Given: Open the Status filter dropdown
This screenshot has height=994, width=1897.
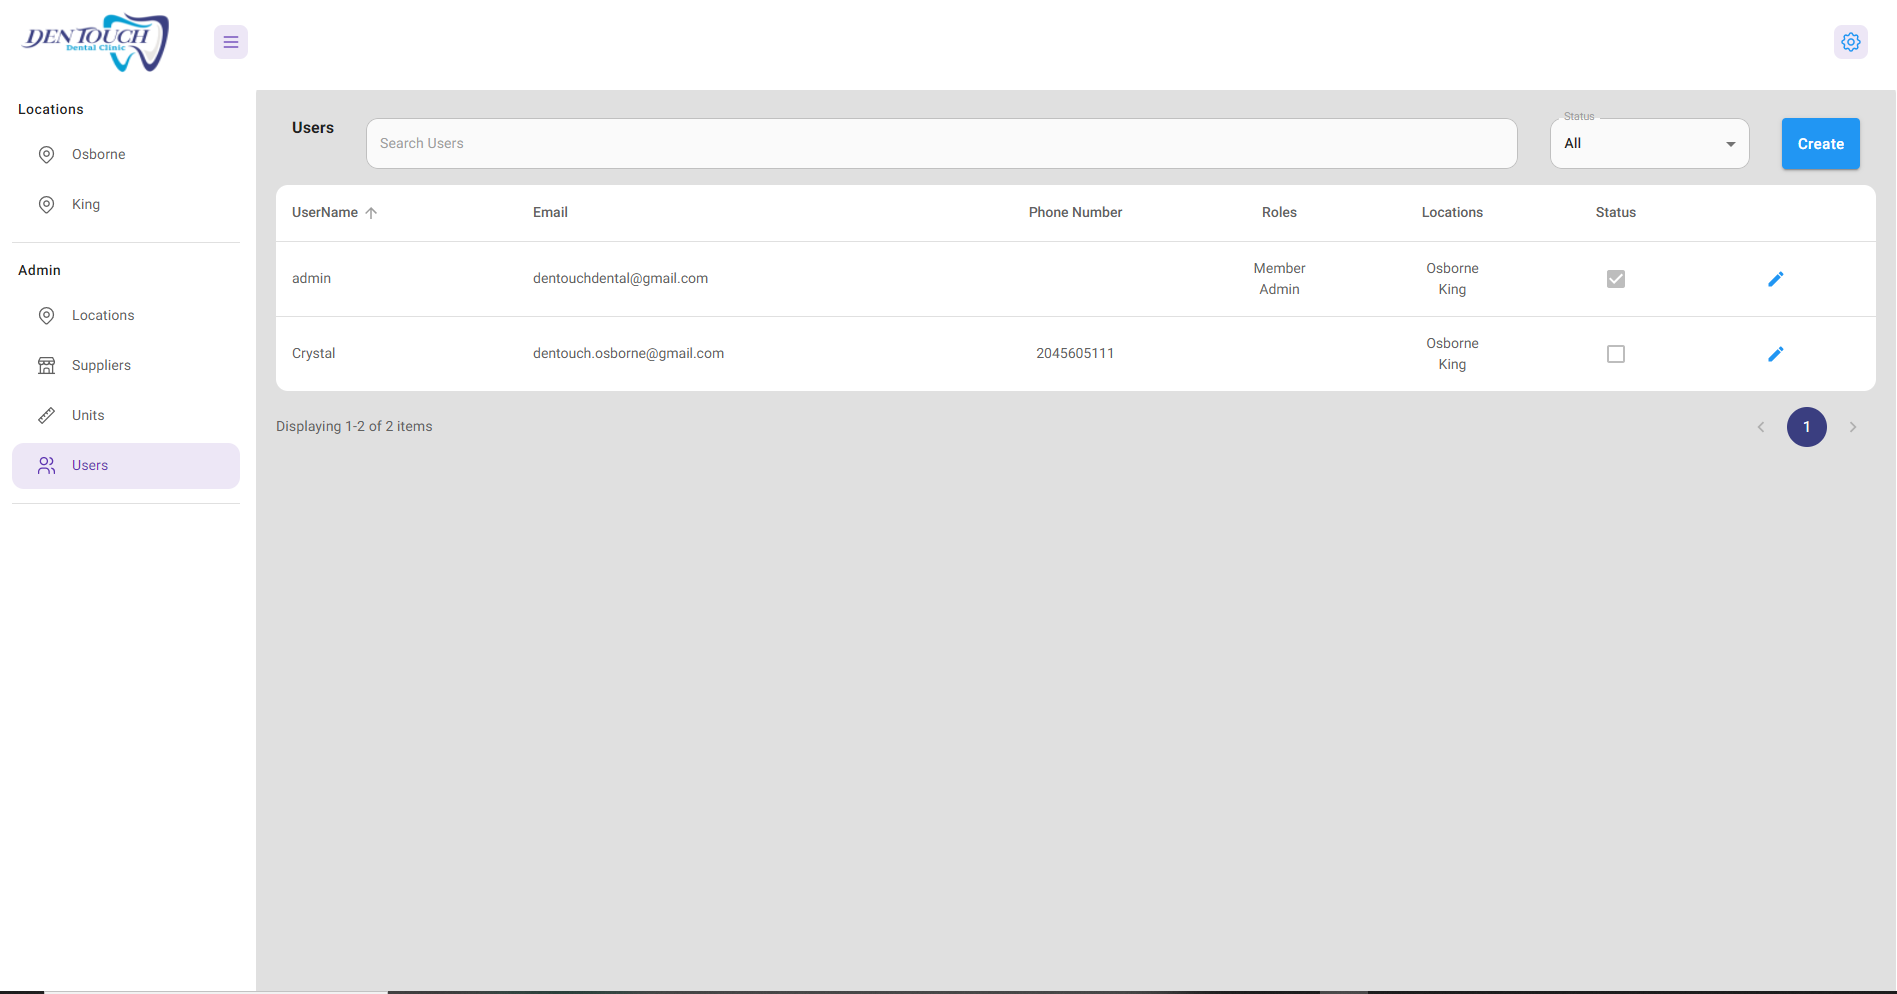Looking at the screenshot, I should (x=1650, y=144).
